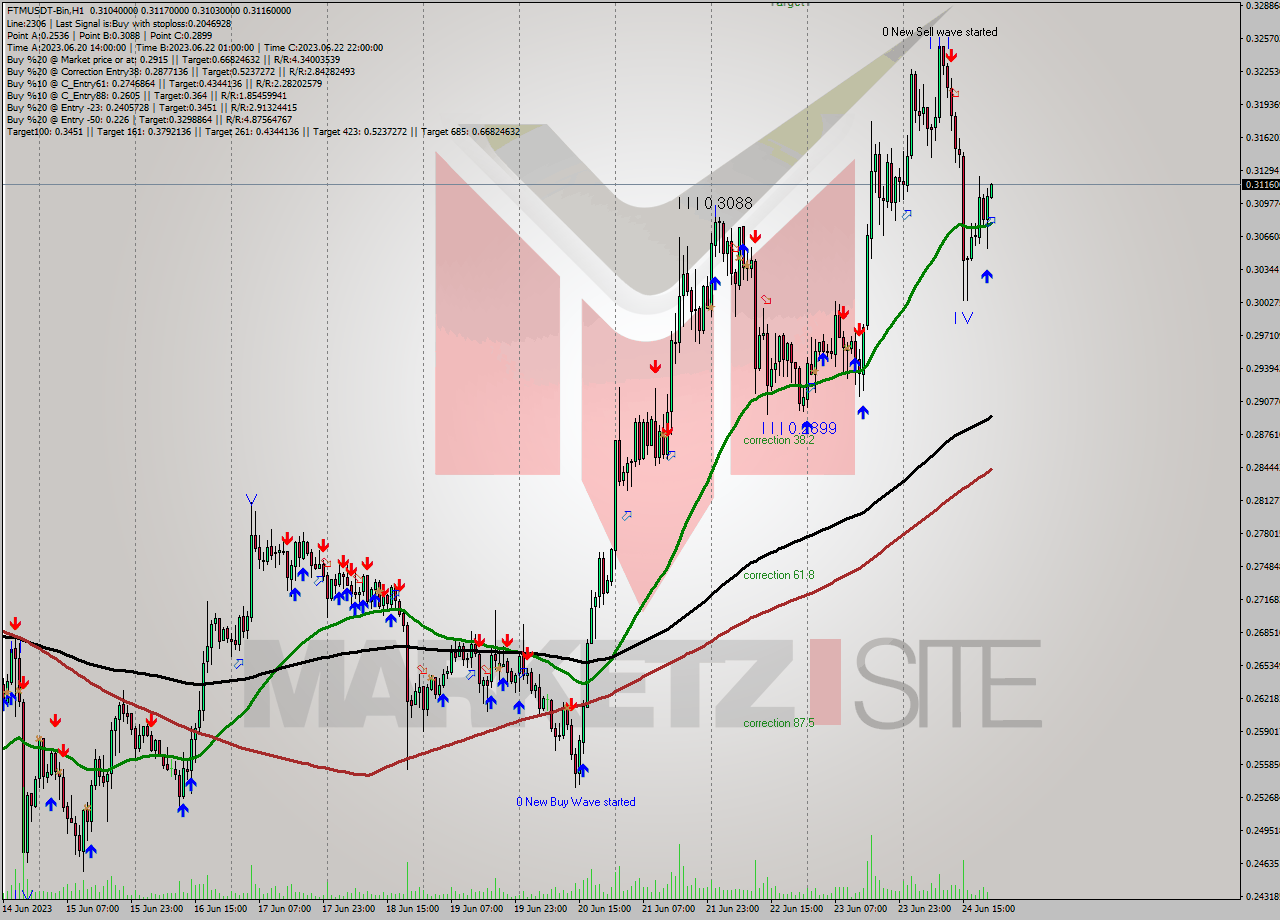The width and height of the screenshot is (1280, 920).
Task: Click the '0 New Sell wave started' label
Action: pyautogui.click(x=939, y=32)
